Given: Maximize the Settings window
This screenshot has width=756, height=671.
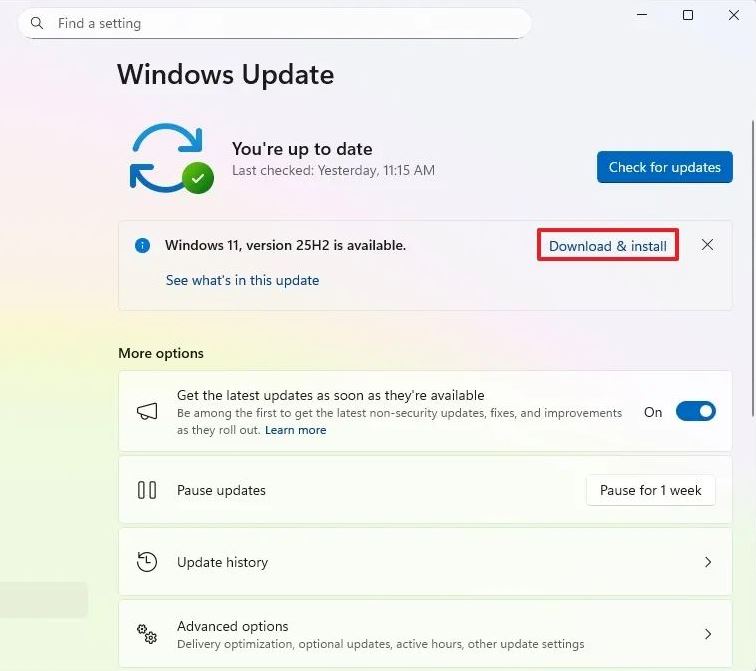Looking at the screenshot, I should point(688,15).
